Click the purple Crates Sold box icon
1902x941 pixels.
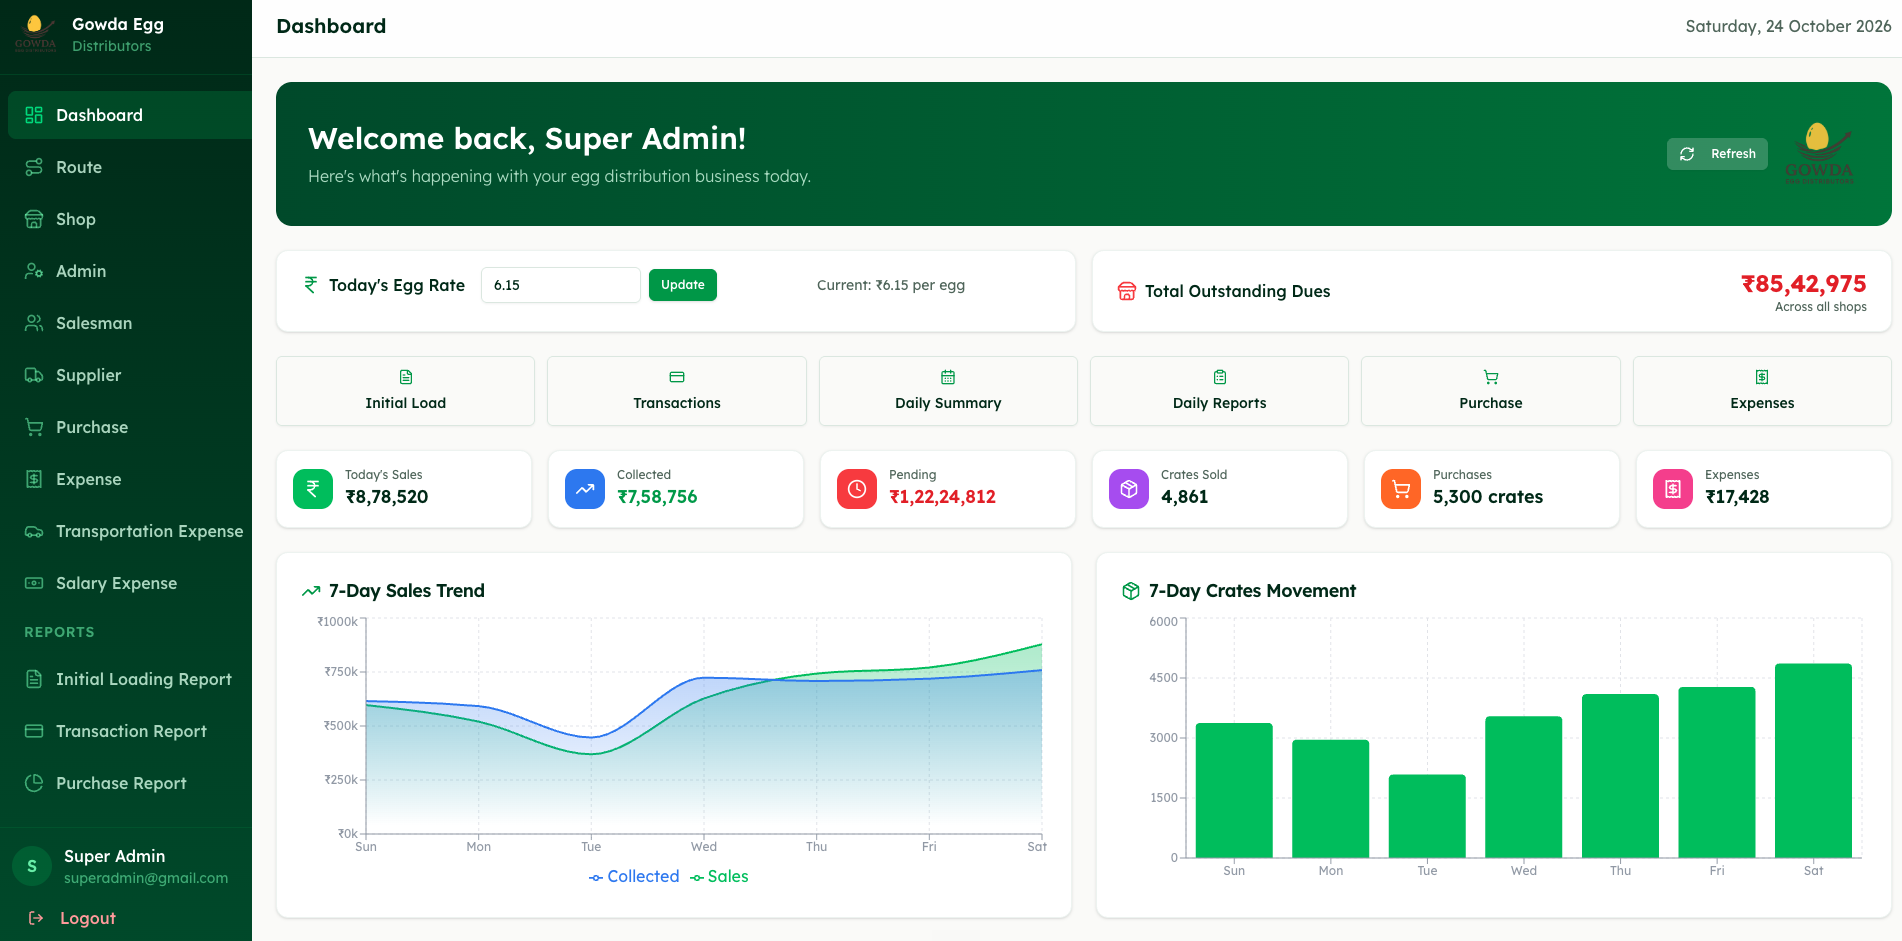coord(1129,489)
